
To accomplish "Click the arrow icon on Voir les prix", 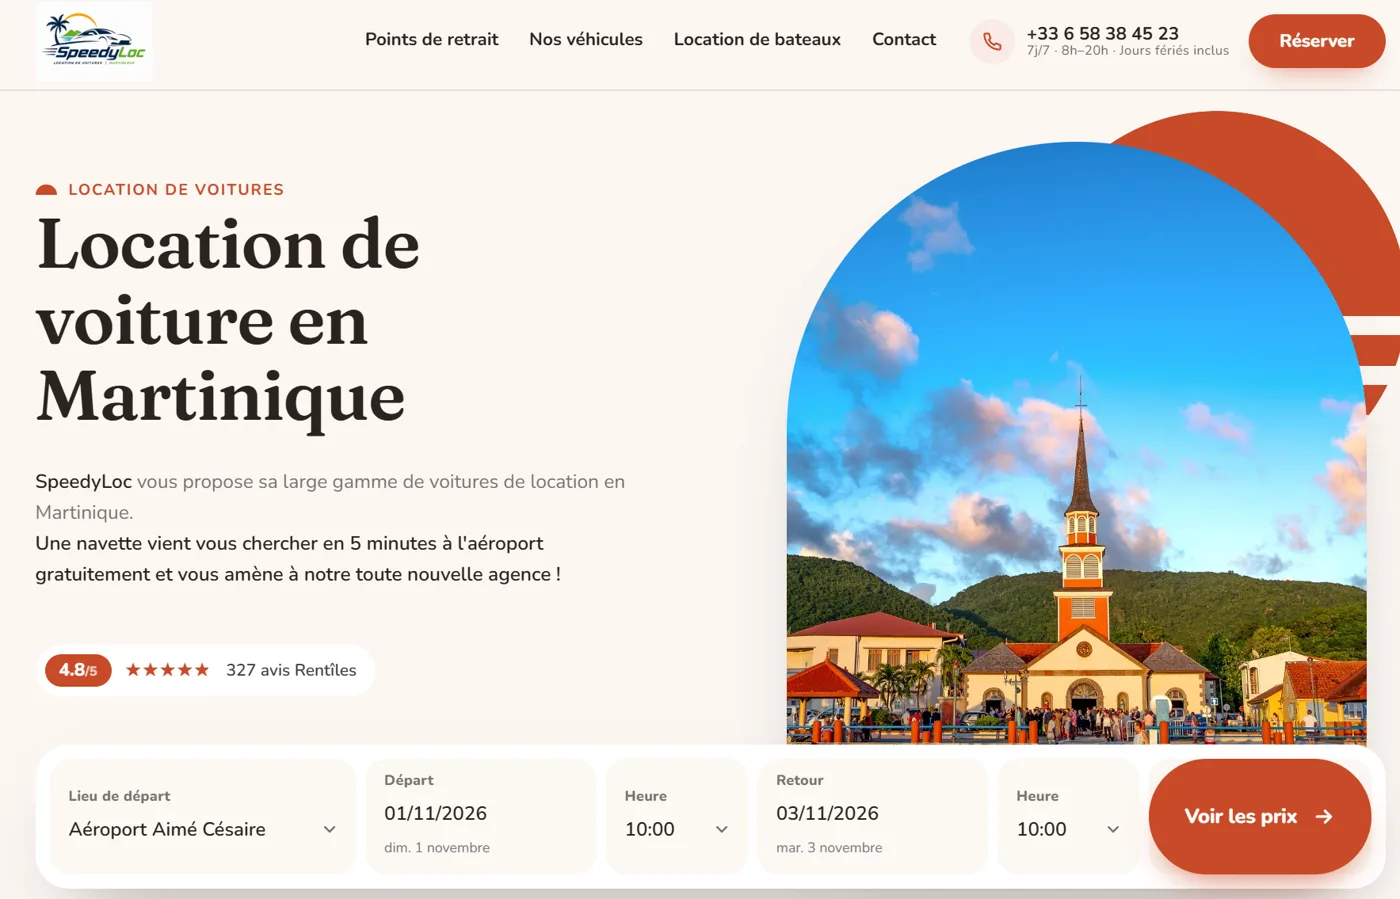I will [1324, 817].
